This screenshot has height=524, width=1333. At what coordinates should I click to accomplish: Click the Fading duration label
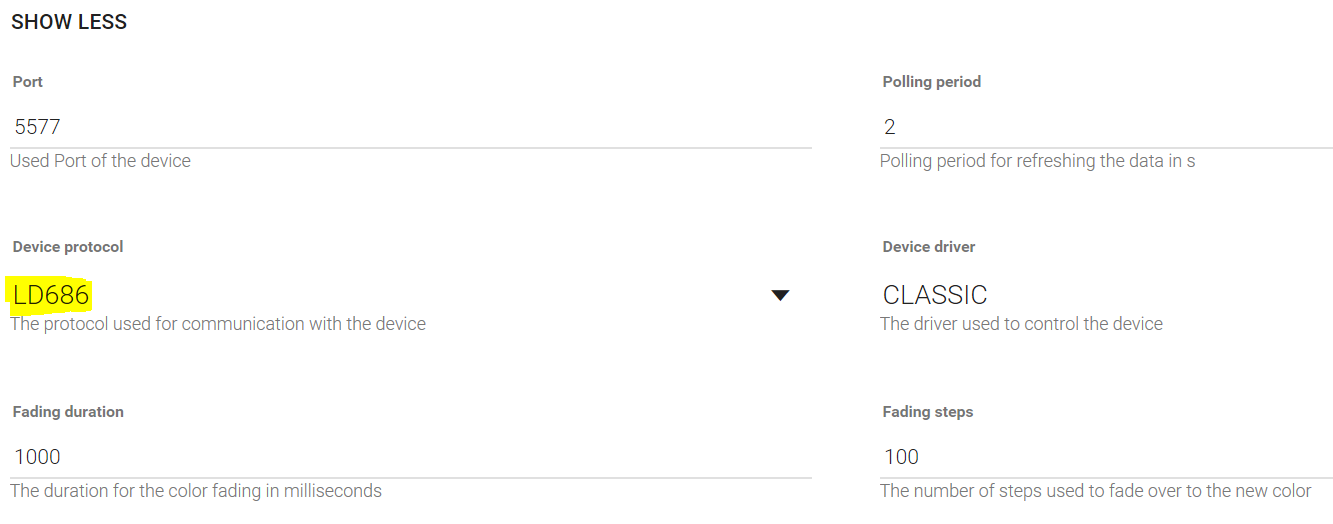[x=68, y=412]
